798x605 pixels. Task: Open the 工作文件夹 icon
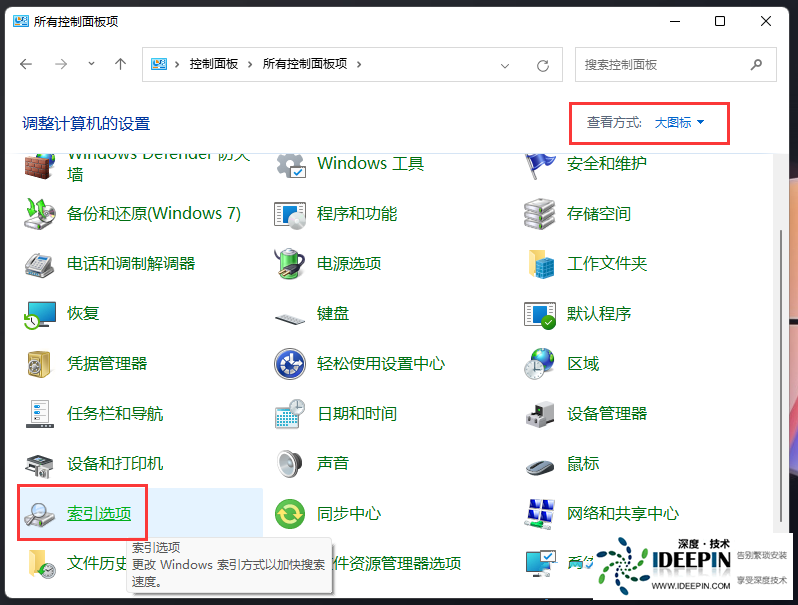[x=541, y=264]
